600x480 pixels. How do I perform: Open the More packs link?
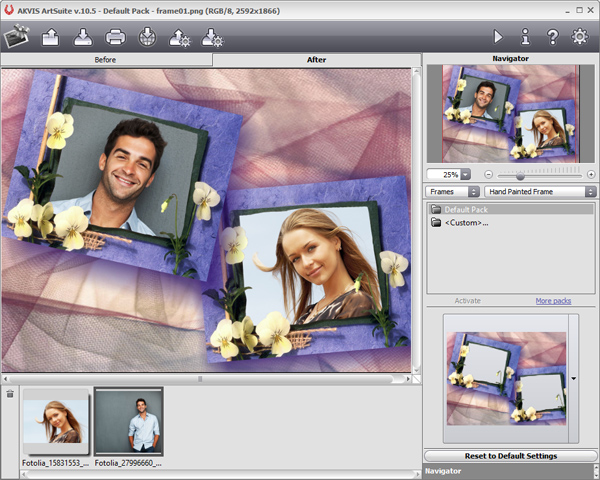pyautogui.click(x=553, y=301)
